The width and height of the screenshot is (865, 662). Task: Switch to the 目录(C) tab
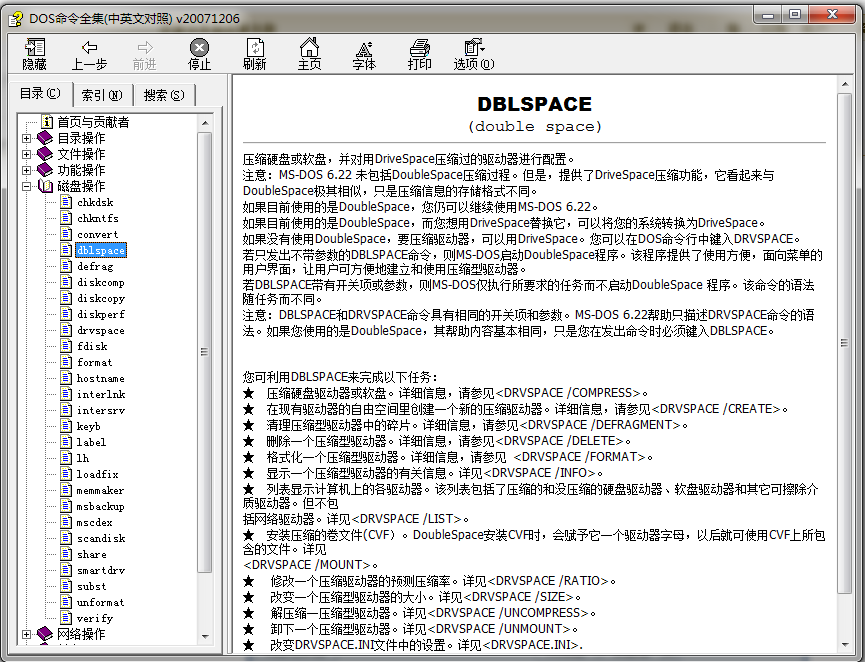(40, 94)
